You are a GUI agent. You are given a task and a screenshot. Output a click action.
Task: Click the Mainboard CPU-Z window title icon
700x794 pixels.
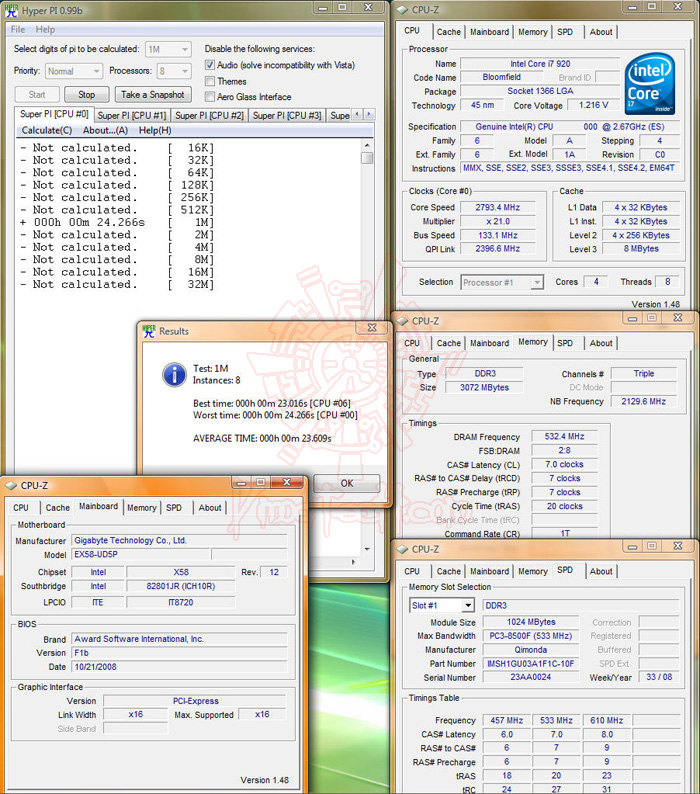[x=11, y=486]
